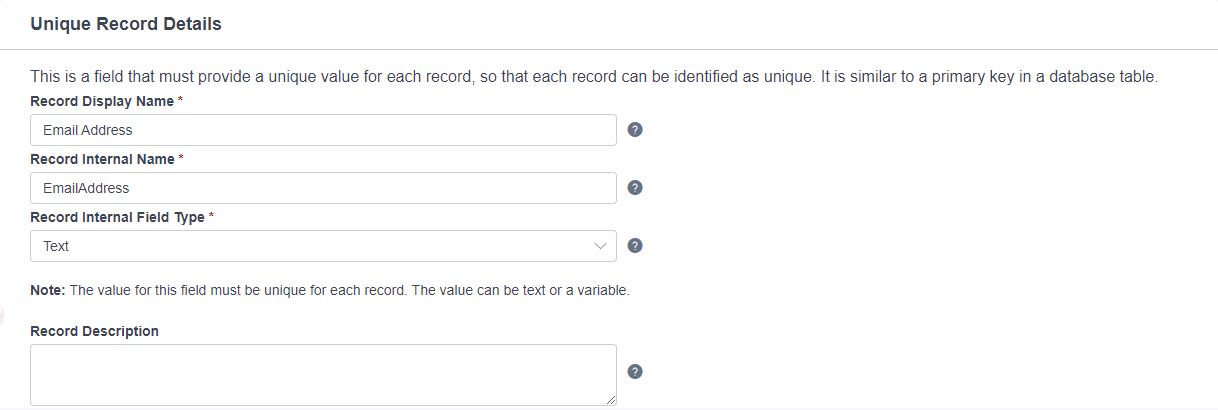The image size is (1218, 410).
Task: Show help for Record Internal Field Type
Action: point(634,246)
